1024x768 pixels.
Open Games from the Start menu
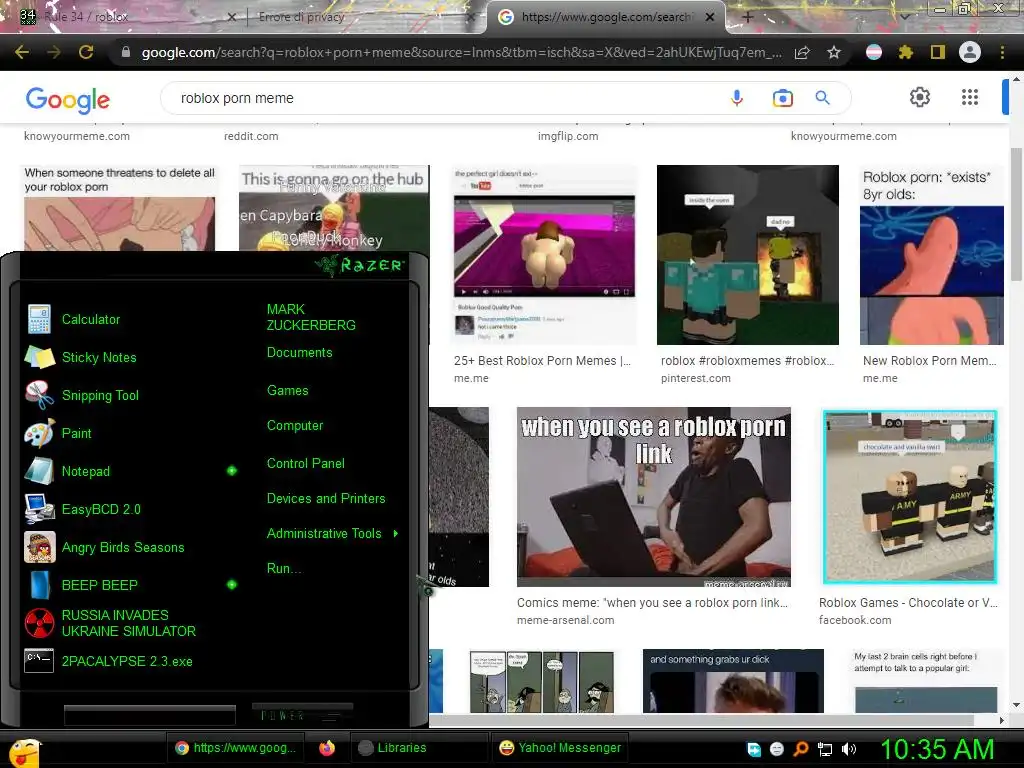click(x=287, y=391)
